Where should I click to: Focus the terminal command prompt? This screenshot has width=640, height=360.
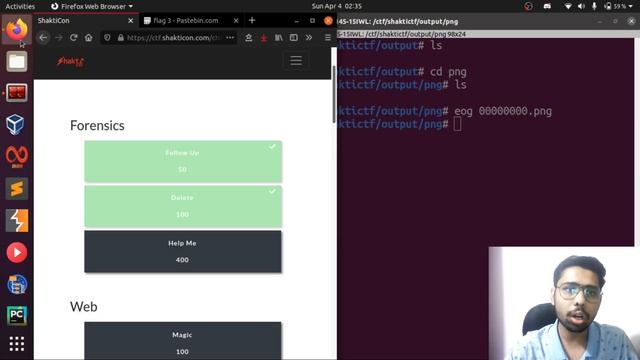point(457,124)
